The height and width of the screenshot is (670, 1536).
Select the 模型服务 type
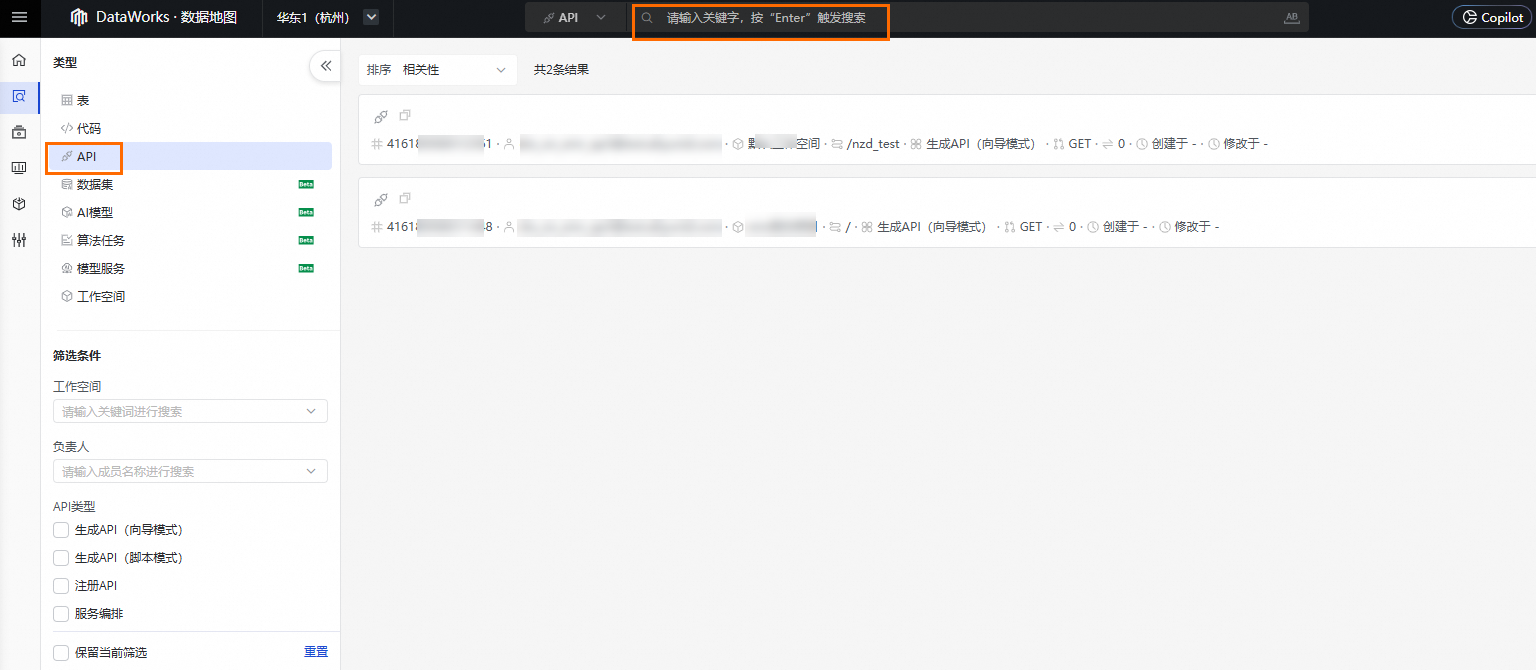coord(190,269)
